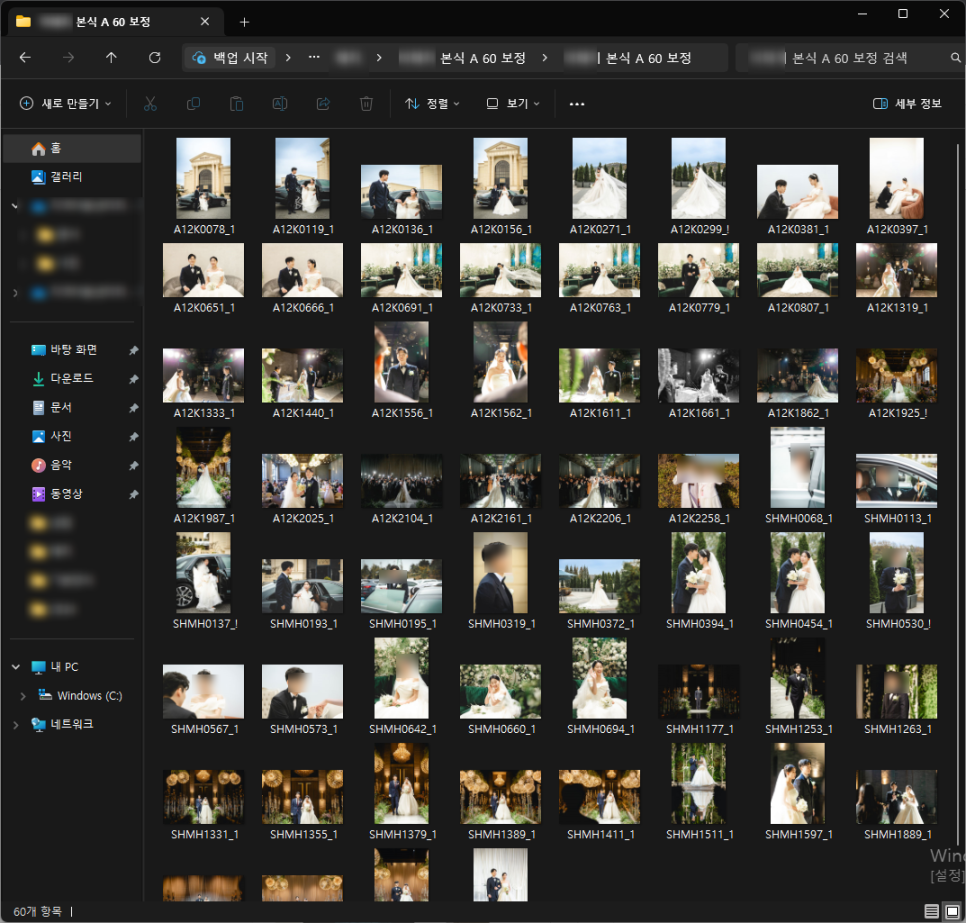The width and height of the screenshot is (966, 923).
Task: Select thumbnail A12K0397_1
Action: point(896,178)
